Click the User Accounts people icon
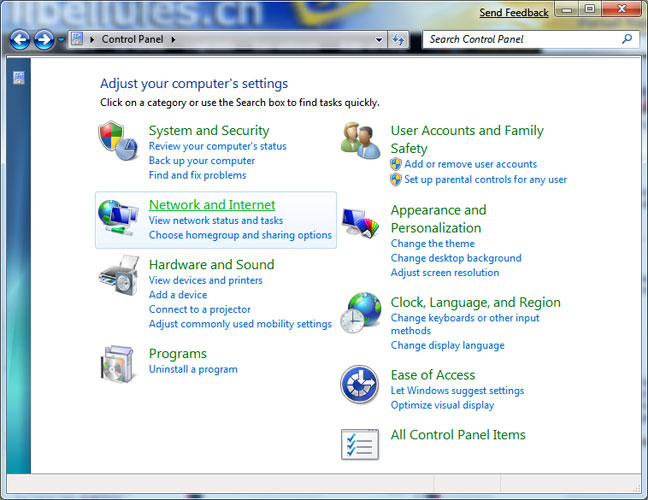The image size is (648, 500). click(360, 140)
